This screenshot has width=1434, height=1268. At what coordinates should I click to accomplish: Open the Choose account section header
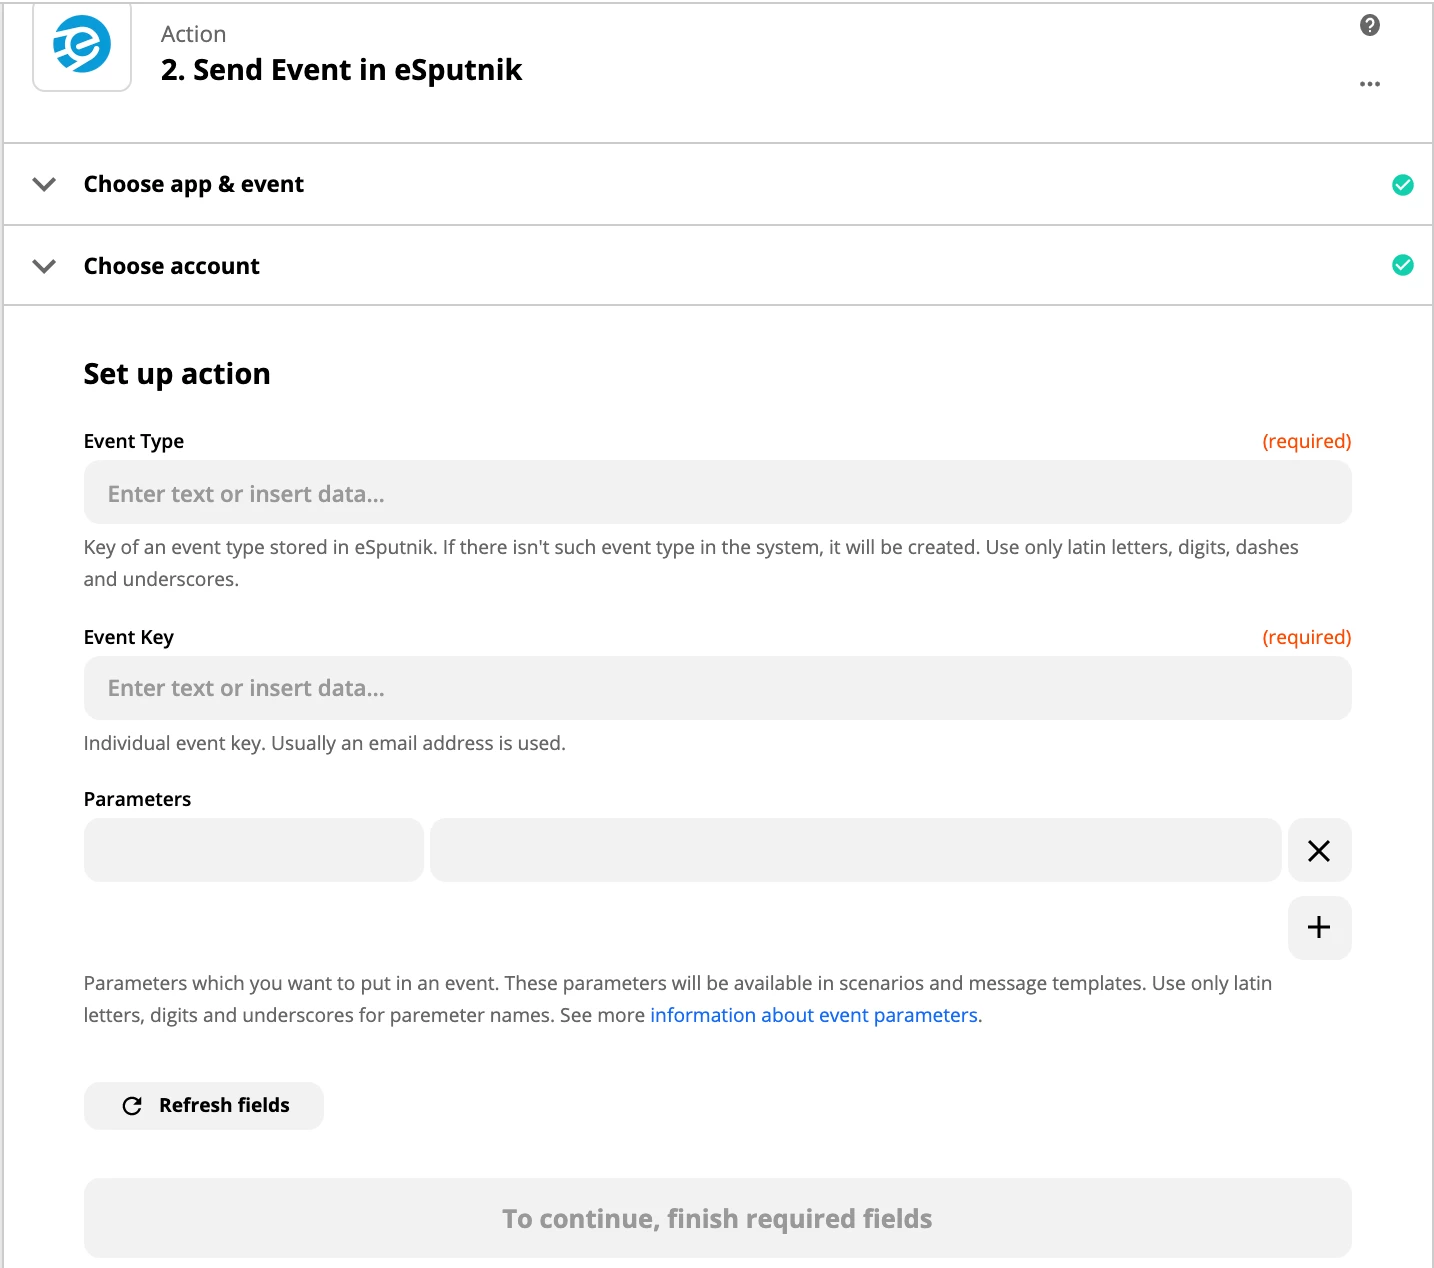pos(172,266)
